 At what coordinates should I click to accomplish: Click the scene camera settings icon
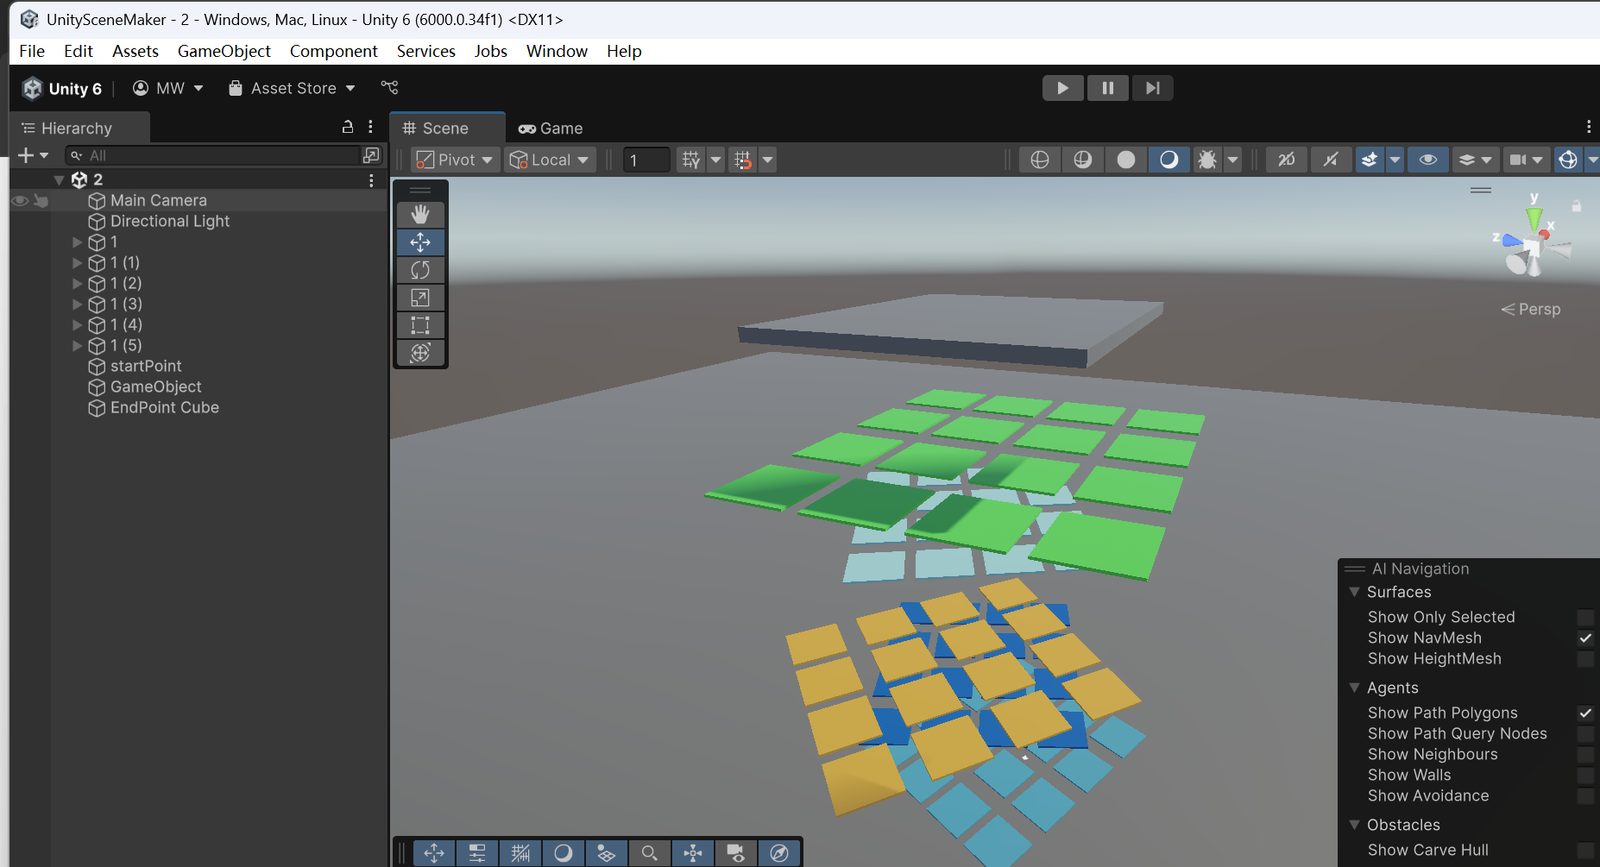coord(1518,160)
